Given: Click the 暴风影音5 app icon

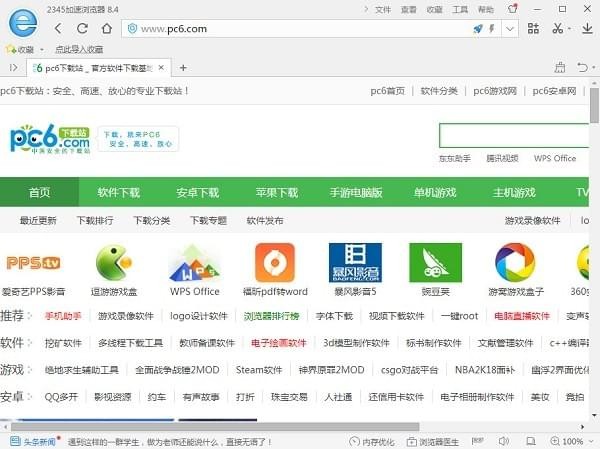Looking at the screenshot, I should [x=355, y=263].
